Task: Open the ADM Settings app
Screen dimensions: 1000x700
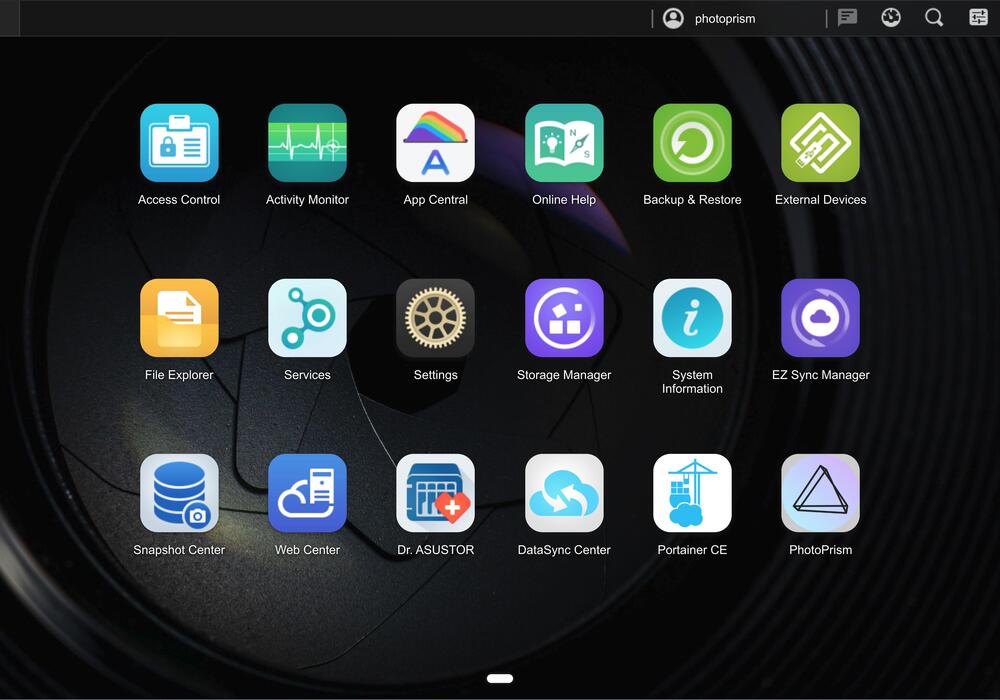Action: click(x=435, y=317)
